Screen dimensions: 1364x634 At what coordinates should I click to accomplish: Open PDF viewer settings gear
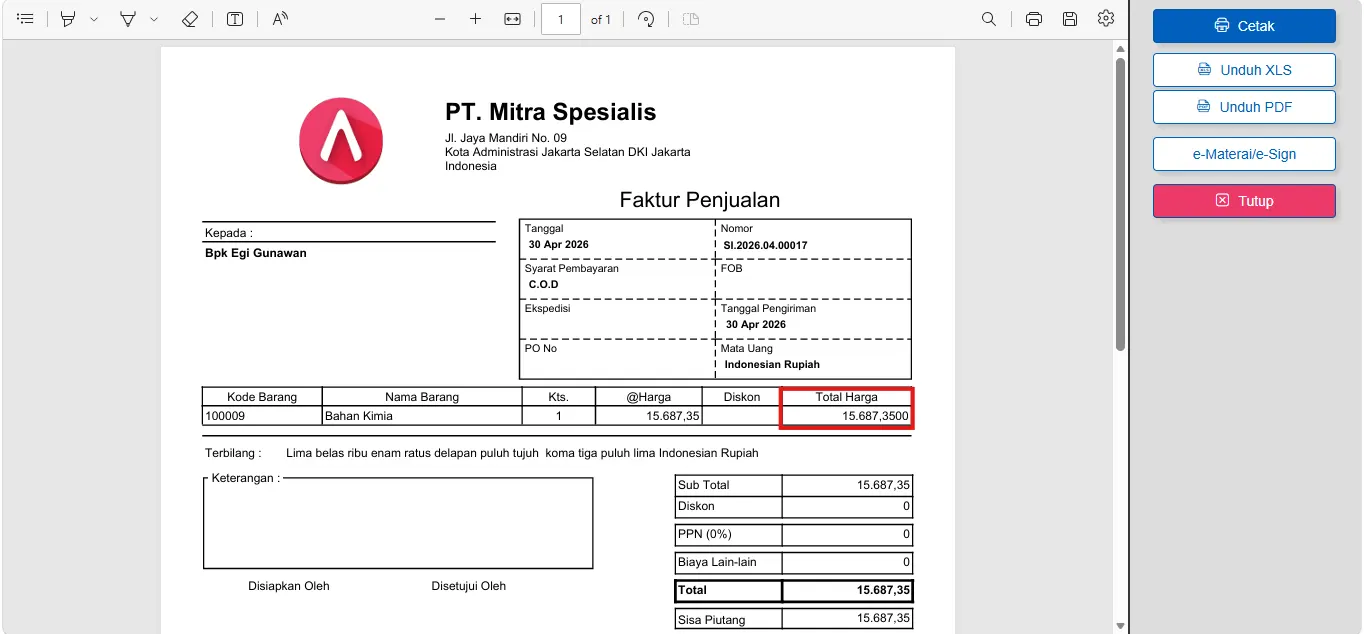tap(1105, 19)
